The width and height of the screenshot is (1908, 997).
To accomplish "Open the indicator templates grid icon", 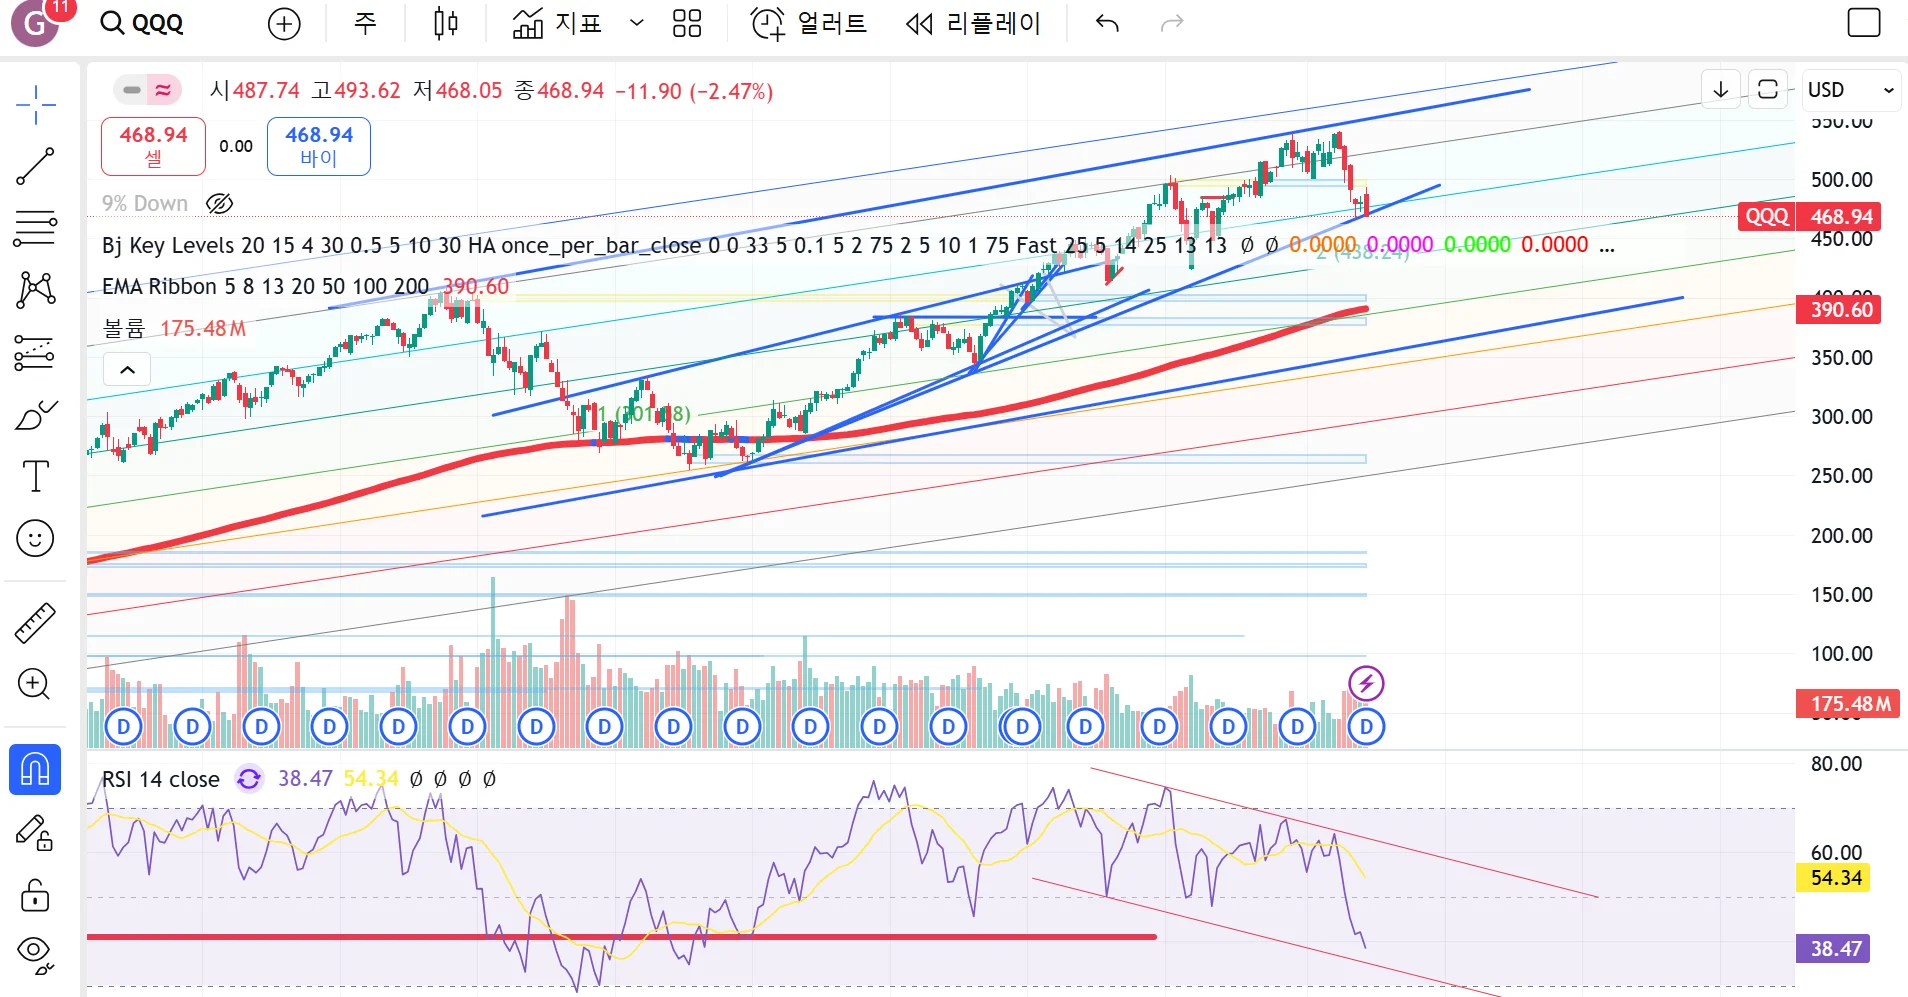I will tap(687, 23).
